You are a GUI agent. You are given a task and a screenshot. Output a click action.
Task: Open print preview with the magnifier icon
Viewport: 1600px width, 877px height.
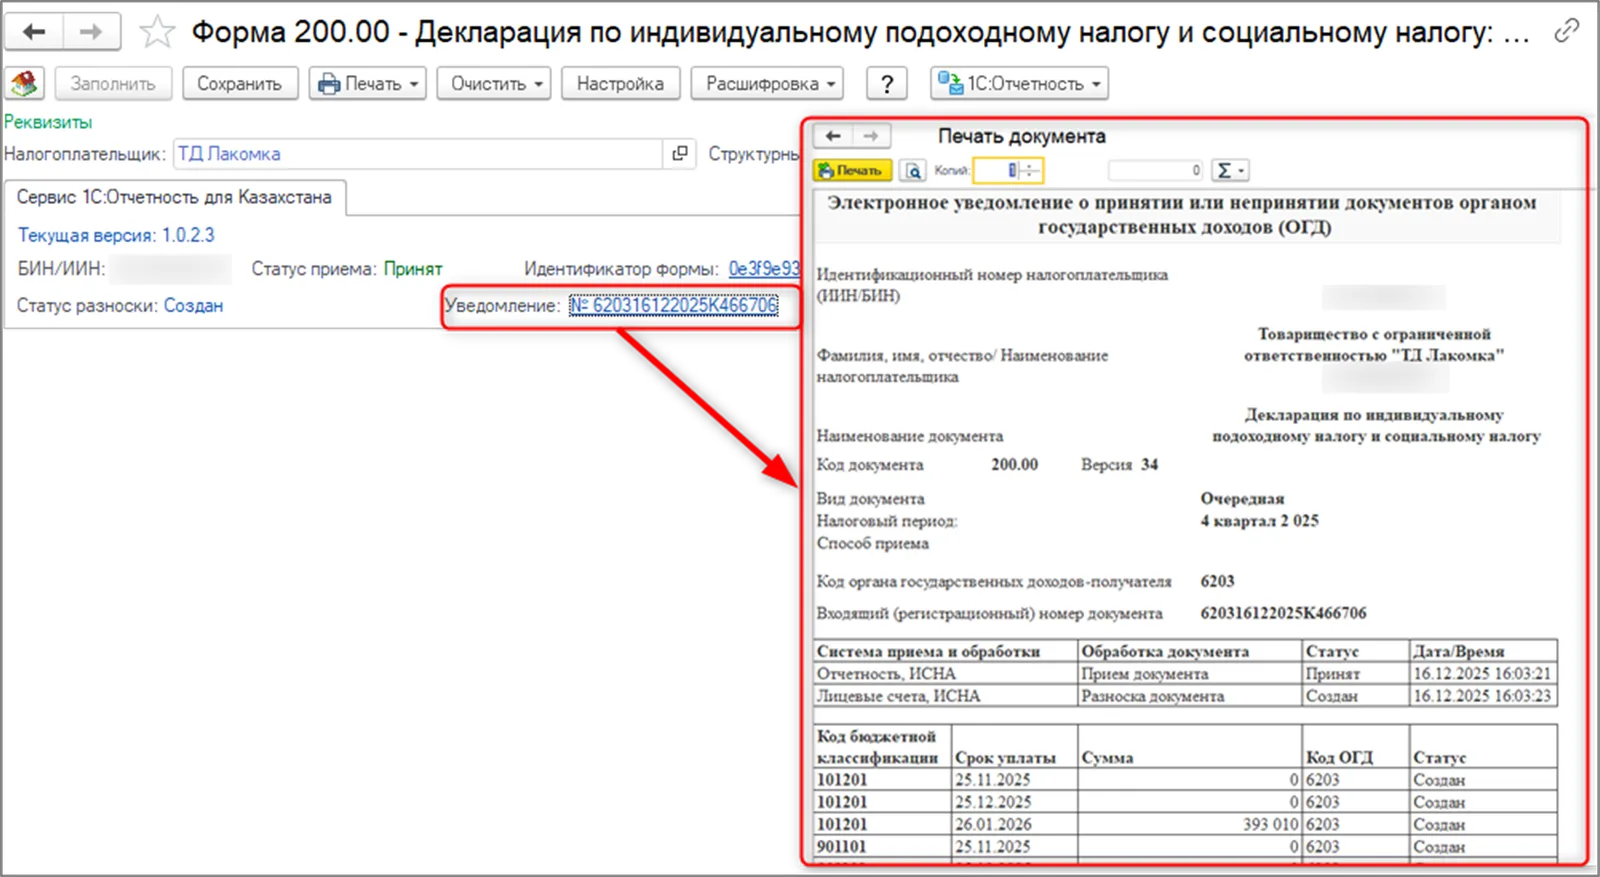pyautogui.click(x=913, y=171)
